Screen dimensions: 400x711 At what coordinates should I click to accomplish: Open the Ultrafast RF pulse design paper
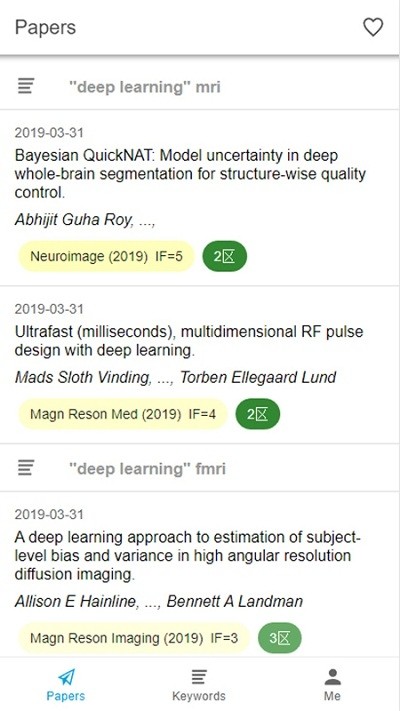[x=189, y=341]
